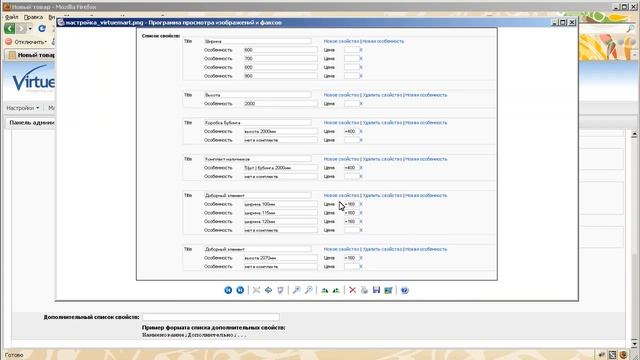Click square tray icon in status bar

tap(612, 355)
